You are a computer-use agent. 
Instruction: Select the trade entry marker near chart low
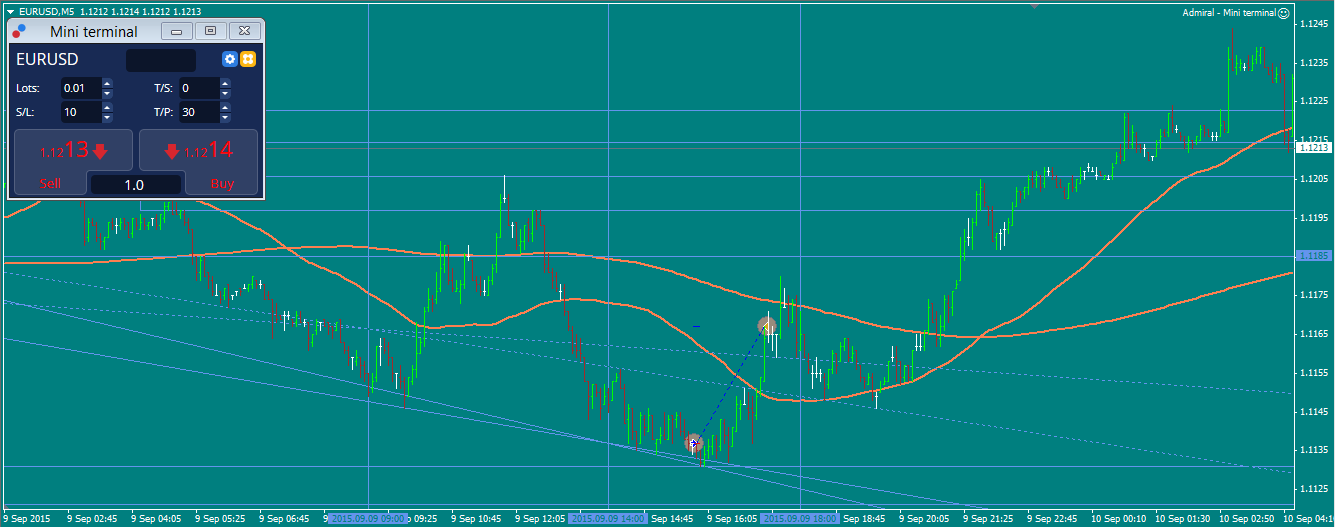tap(694, 442)
